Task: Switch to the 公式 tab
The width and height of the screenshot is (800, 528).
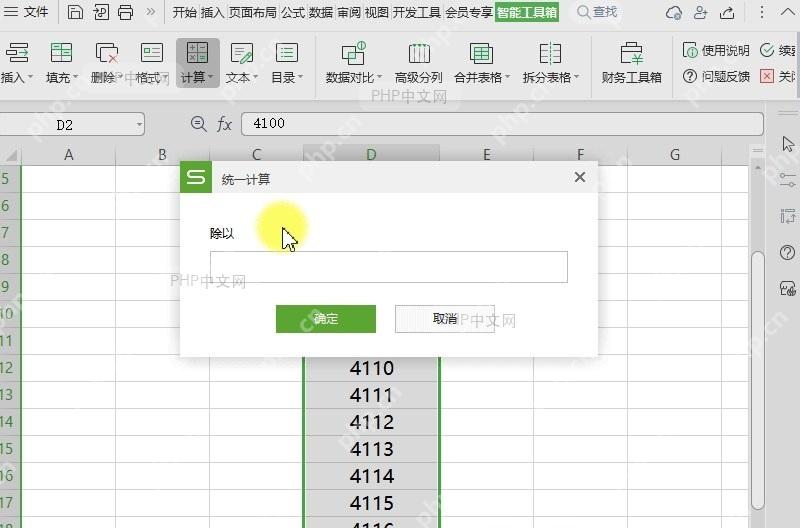Action: point(293,12)
